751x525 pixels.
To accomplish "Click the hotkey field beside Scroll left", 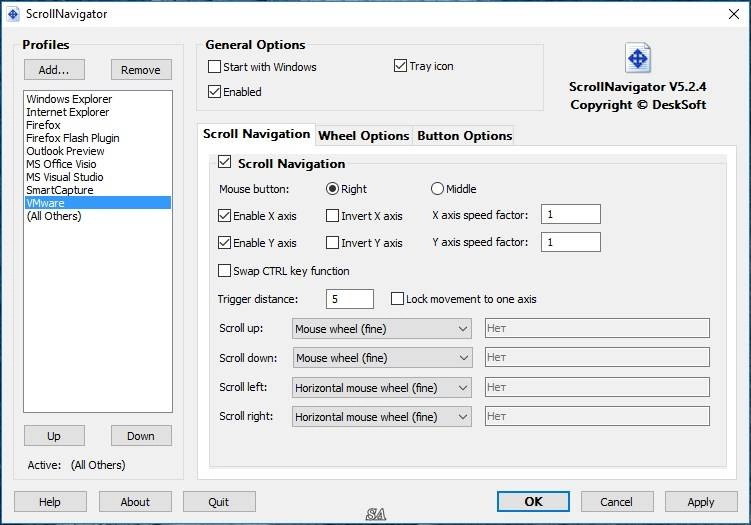I will click(x=597, y=387).
